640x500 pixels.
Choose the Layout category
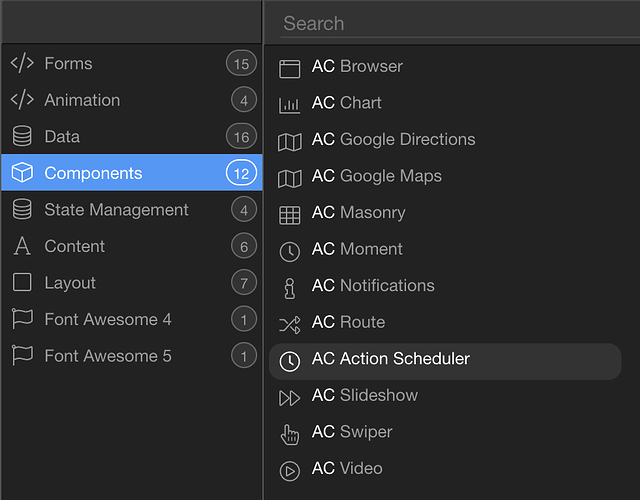[x=132, y=282]
